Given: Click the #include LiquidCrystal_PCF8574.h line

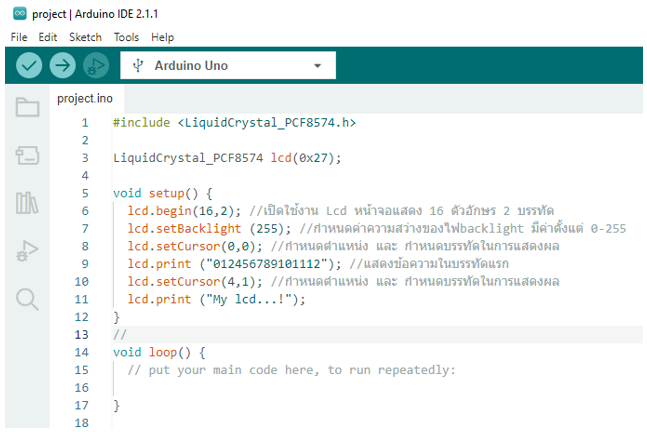Looking at the screenshot, I should tap(234, 123).
